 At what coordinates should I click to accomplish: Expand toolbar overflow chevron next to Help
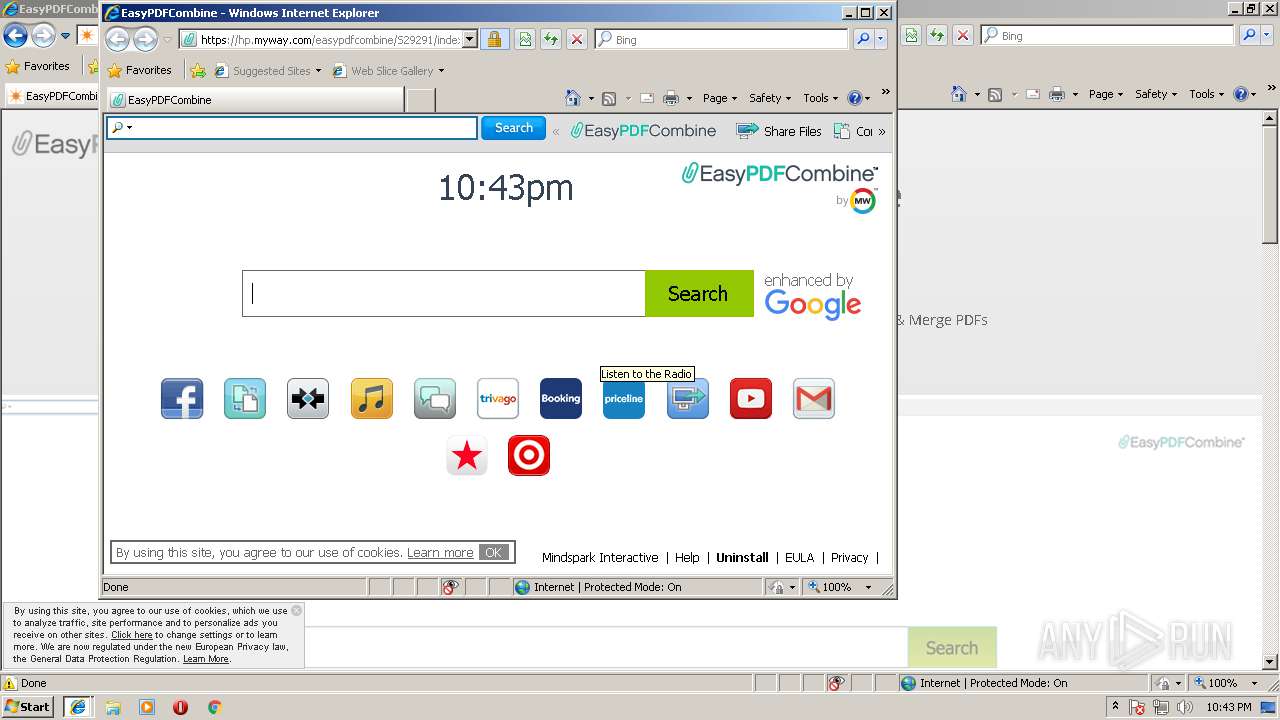(885, 93)
